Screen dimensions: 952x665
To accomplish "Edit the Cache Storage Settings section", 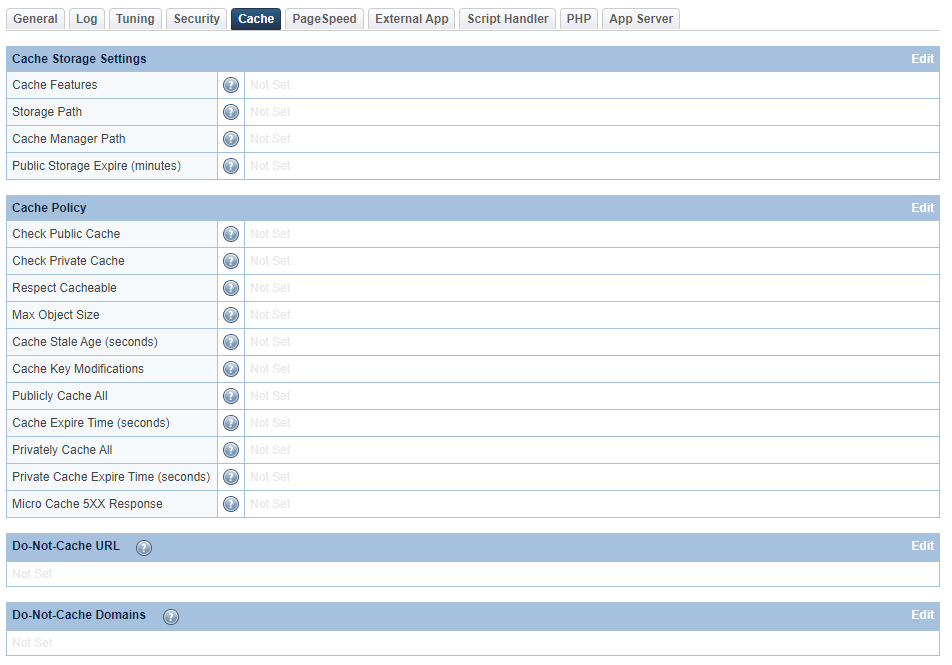I will point(922,59).
